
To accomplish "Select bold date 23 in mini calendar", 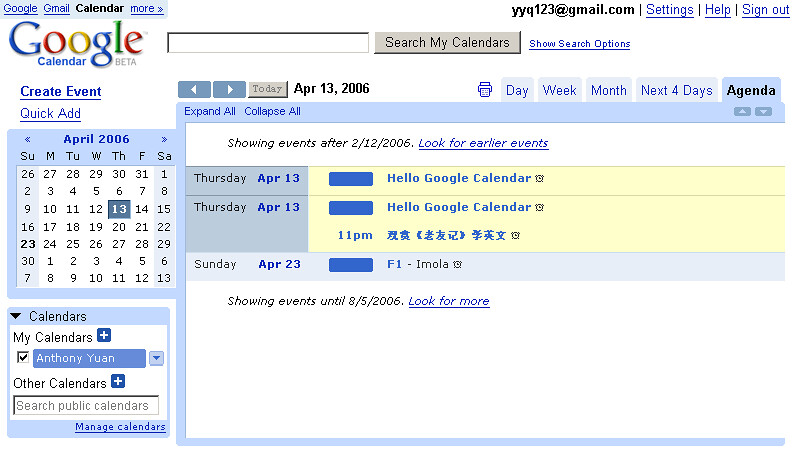I will point(28,244).
